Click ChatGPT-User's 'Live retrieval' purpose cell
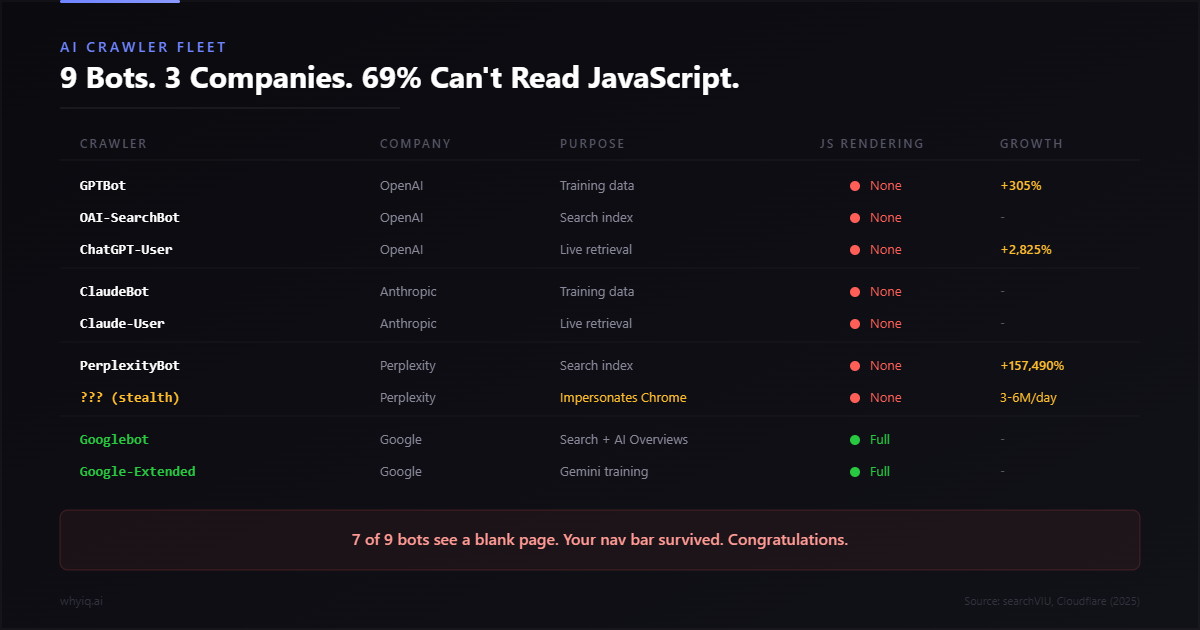 tap(596, 250)
